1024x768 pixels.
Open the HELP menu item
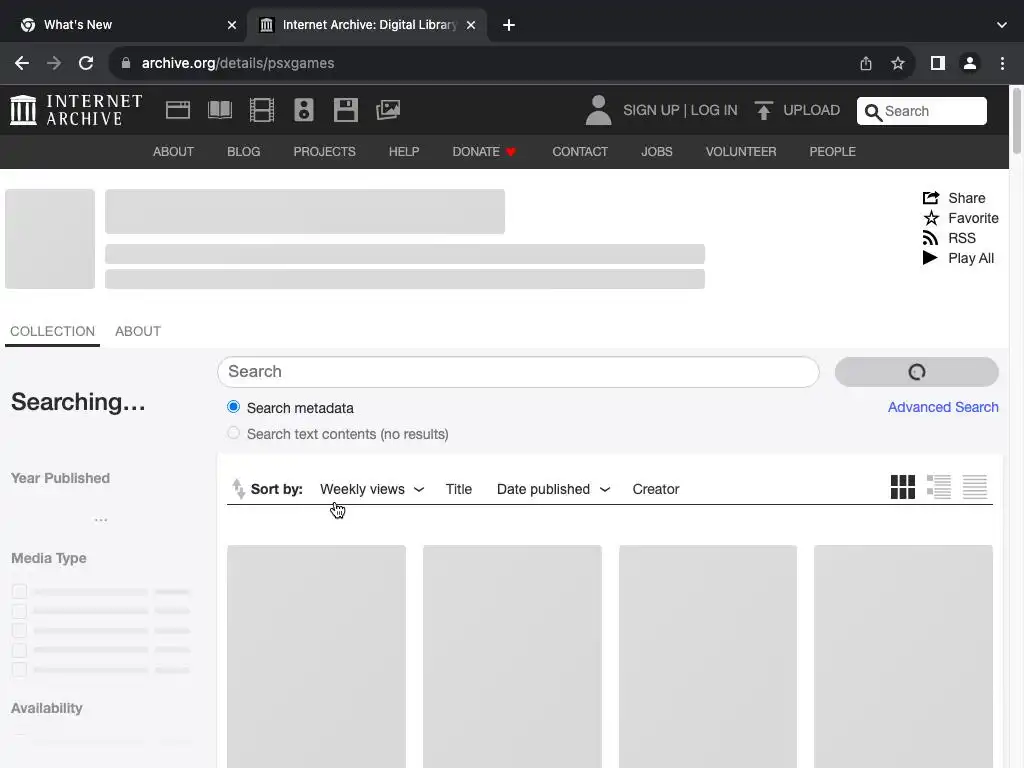pyautogui.click(x=404, y=152)
